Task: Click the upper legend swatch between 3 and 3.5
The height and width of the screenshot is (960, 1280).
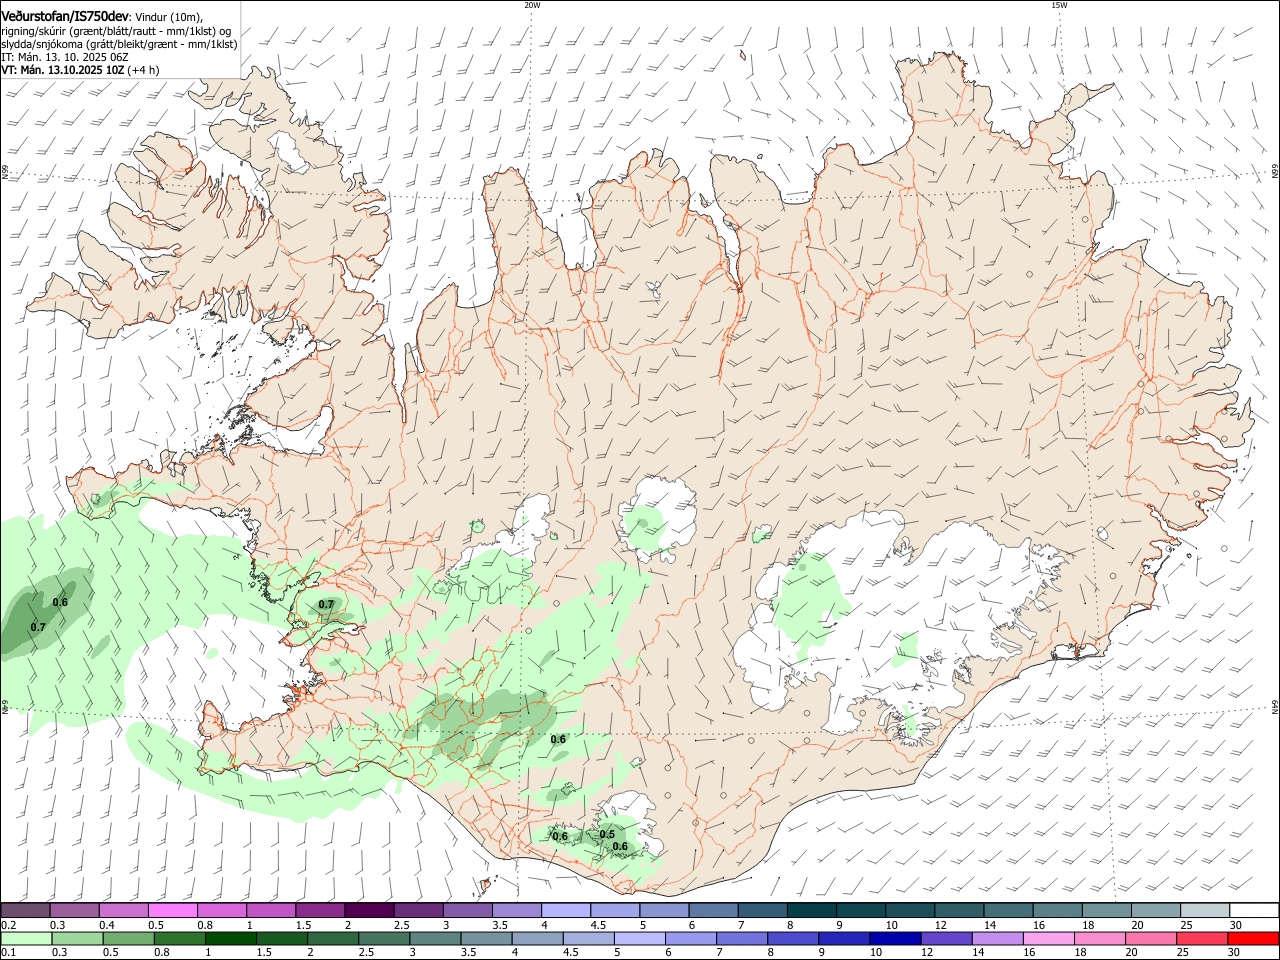Action: point(466,911)
